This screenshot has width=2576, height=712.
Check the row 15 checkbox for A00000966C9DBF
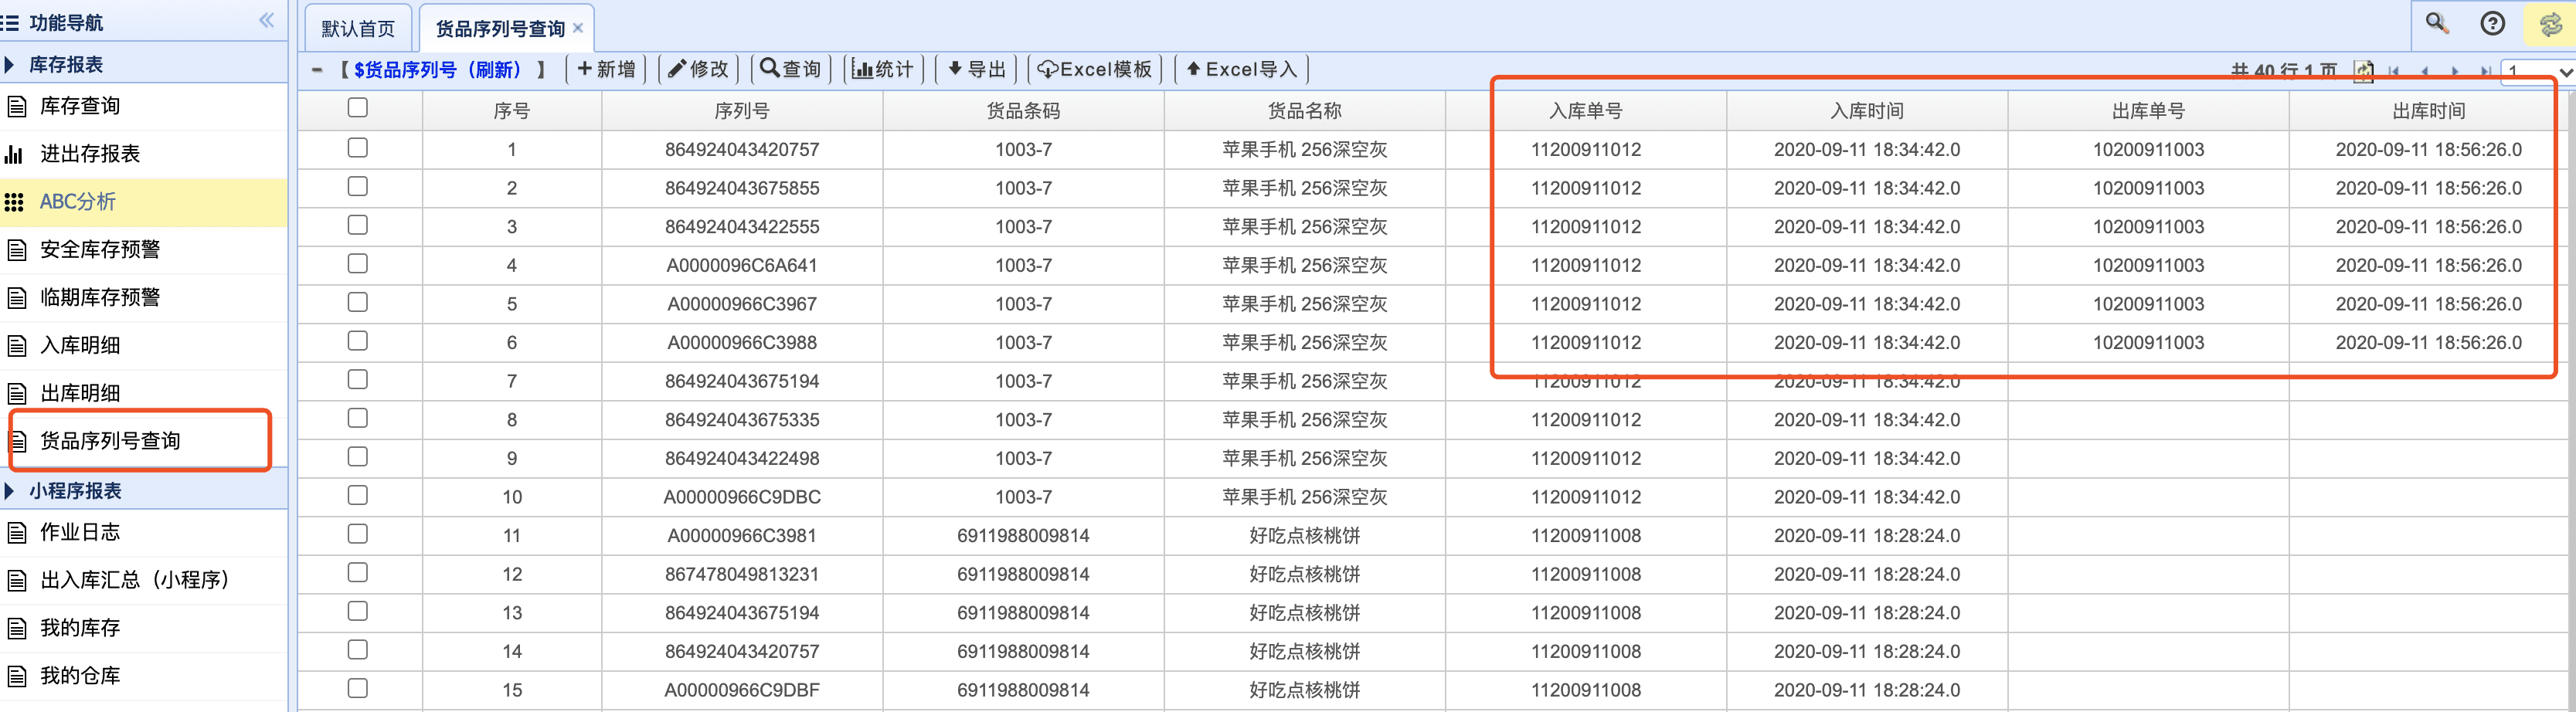358,689
